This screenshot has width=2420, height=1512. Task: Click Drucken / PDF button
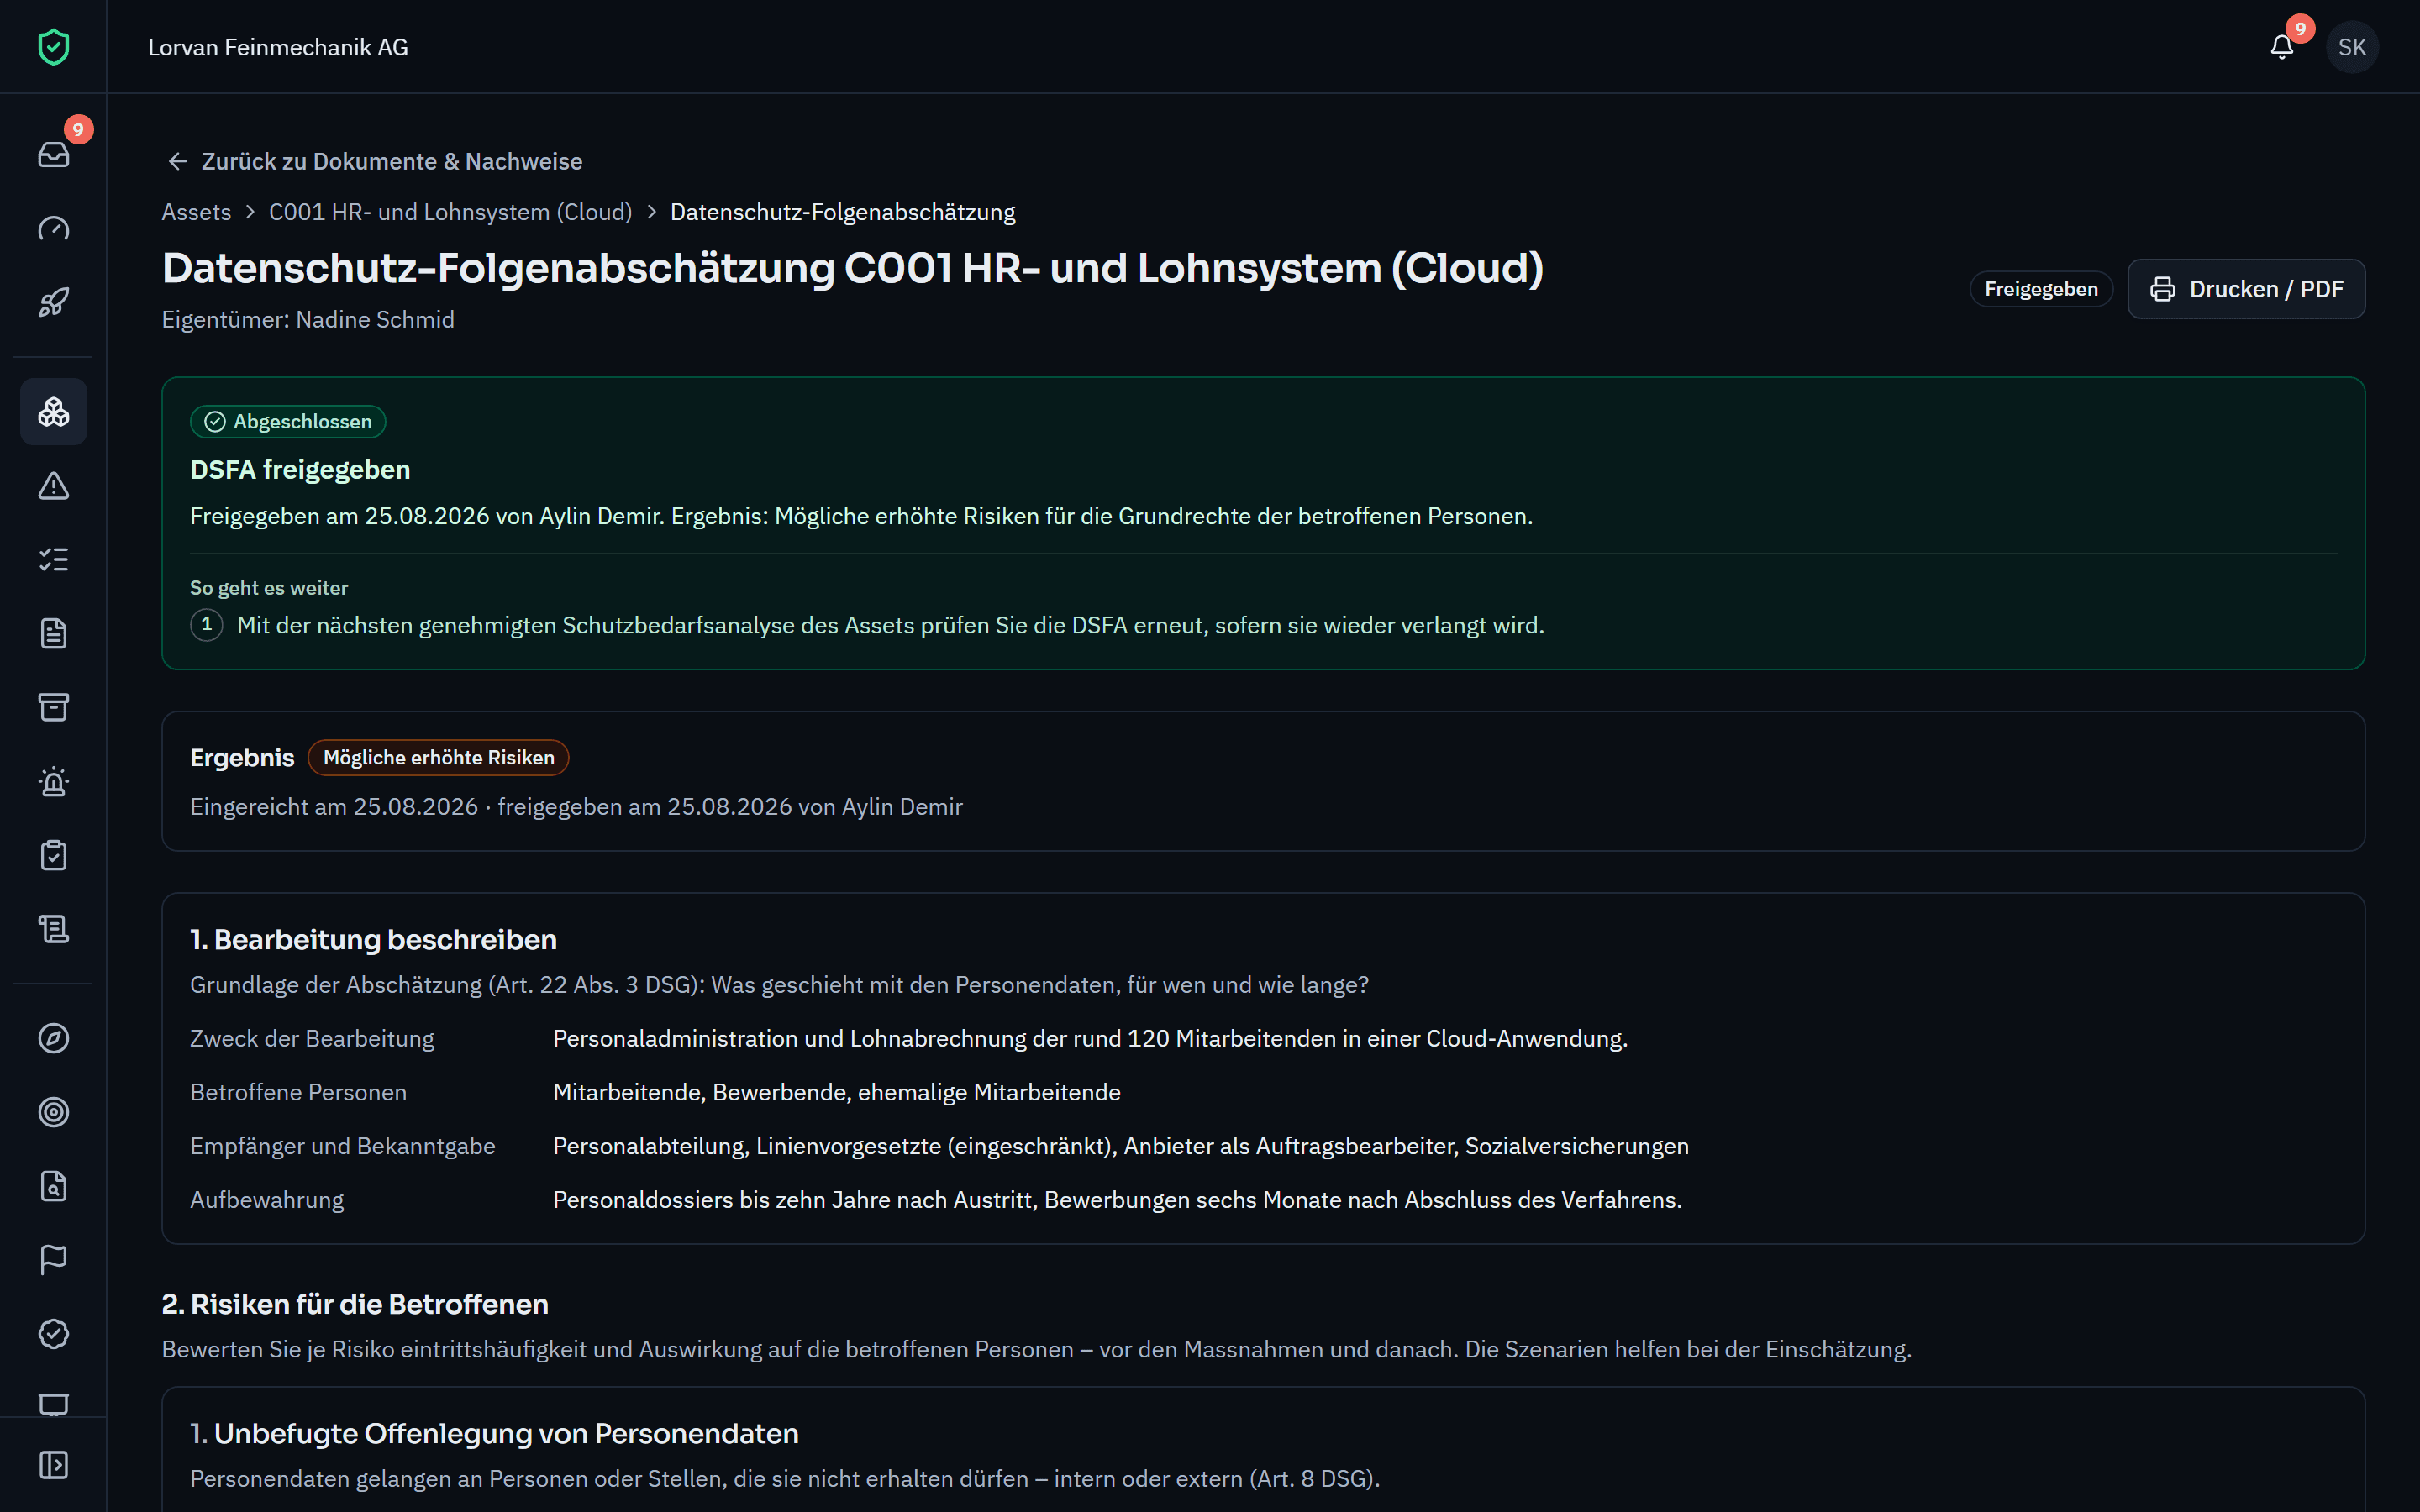pos(2246,289)
